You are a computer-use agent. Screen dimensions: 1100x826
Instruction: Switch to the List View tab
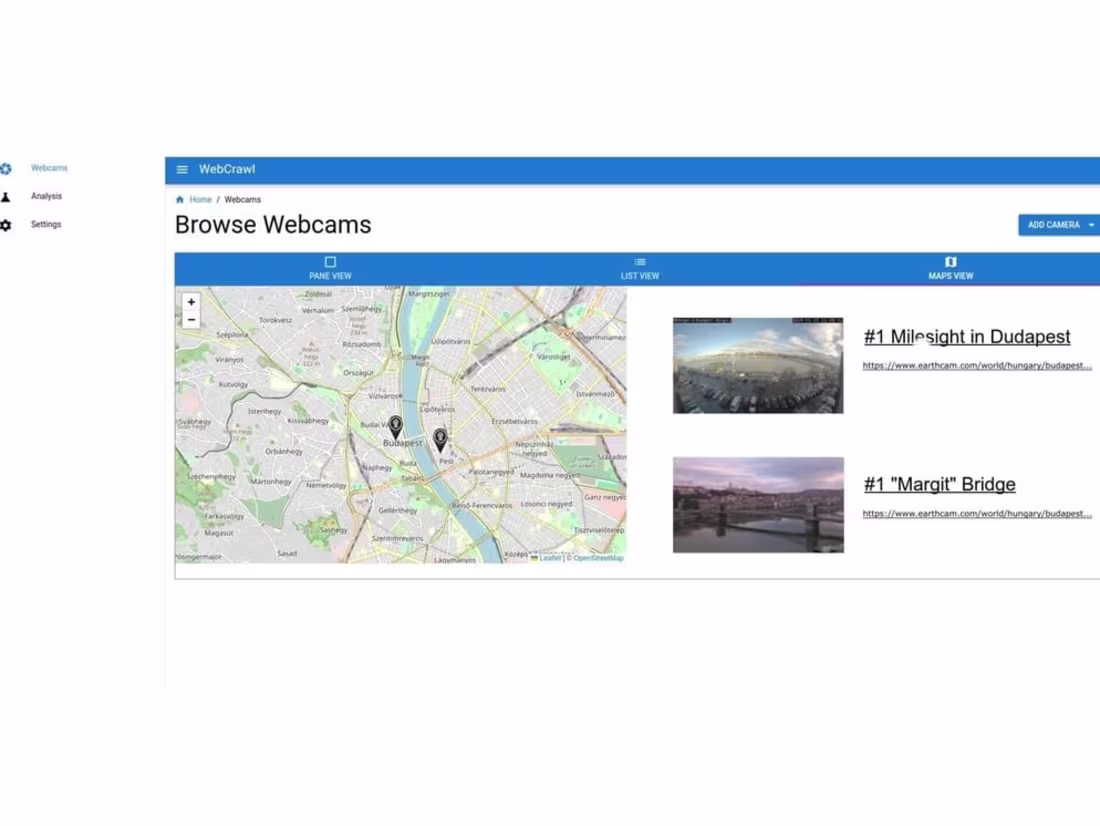tap(640, 268)
